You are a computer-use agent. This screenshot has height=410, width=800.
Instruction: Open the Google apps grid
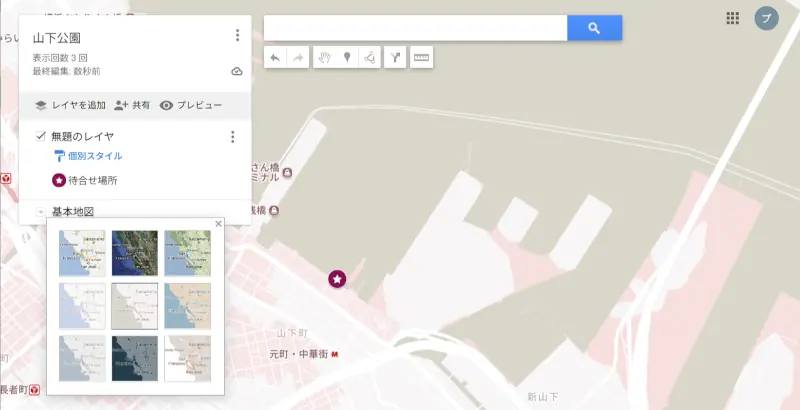[x=733, y=19]
